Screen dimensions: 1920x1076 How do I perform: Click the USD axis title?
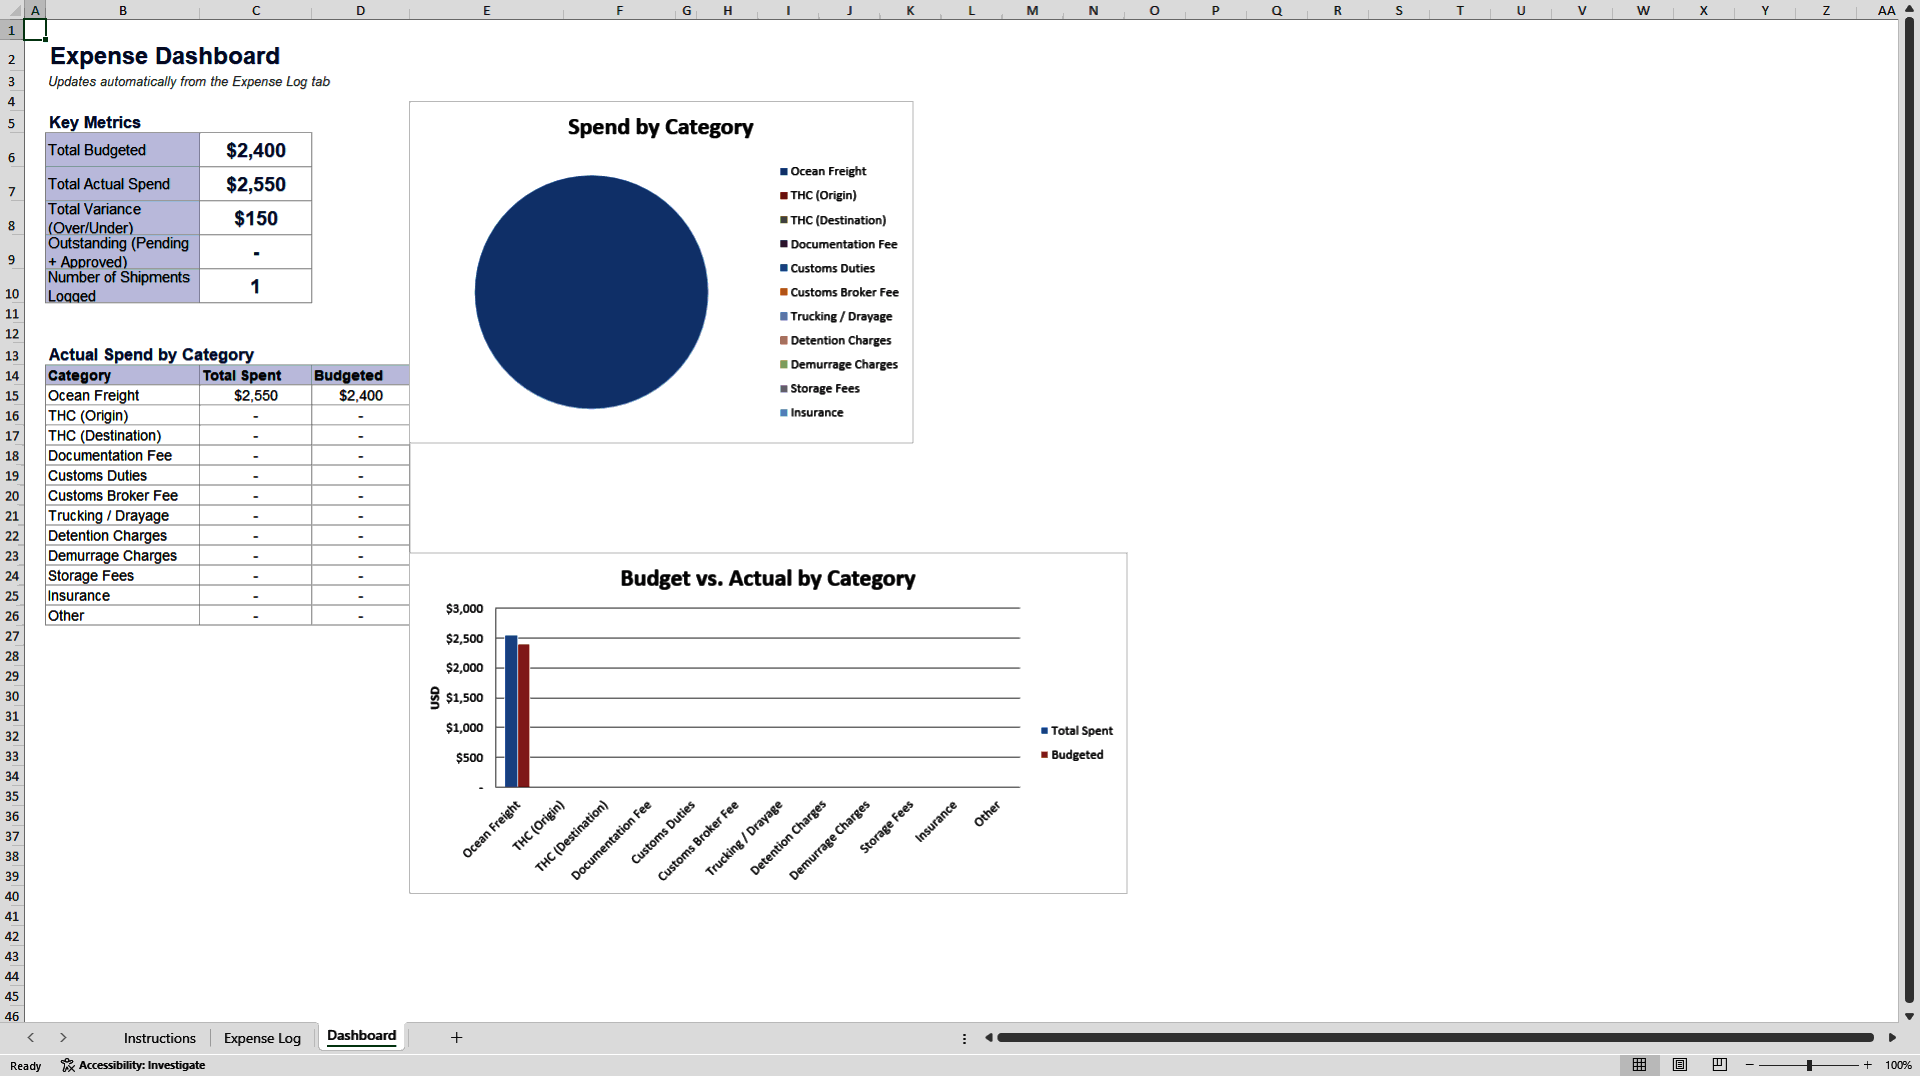435,698
